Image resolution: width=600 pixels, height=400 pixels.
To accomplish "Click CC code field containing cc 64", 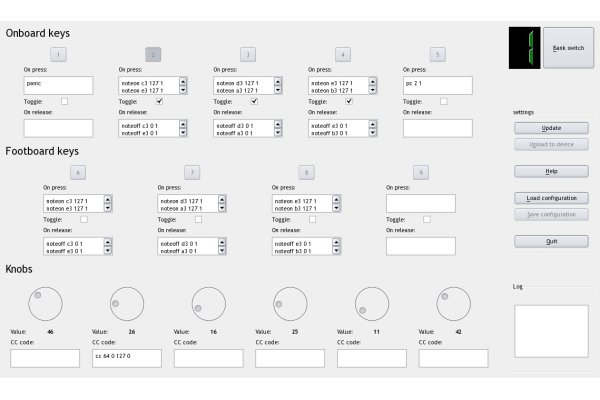I will coord(127,357).
